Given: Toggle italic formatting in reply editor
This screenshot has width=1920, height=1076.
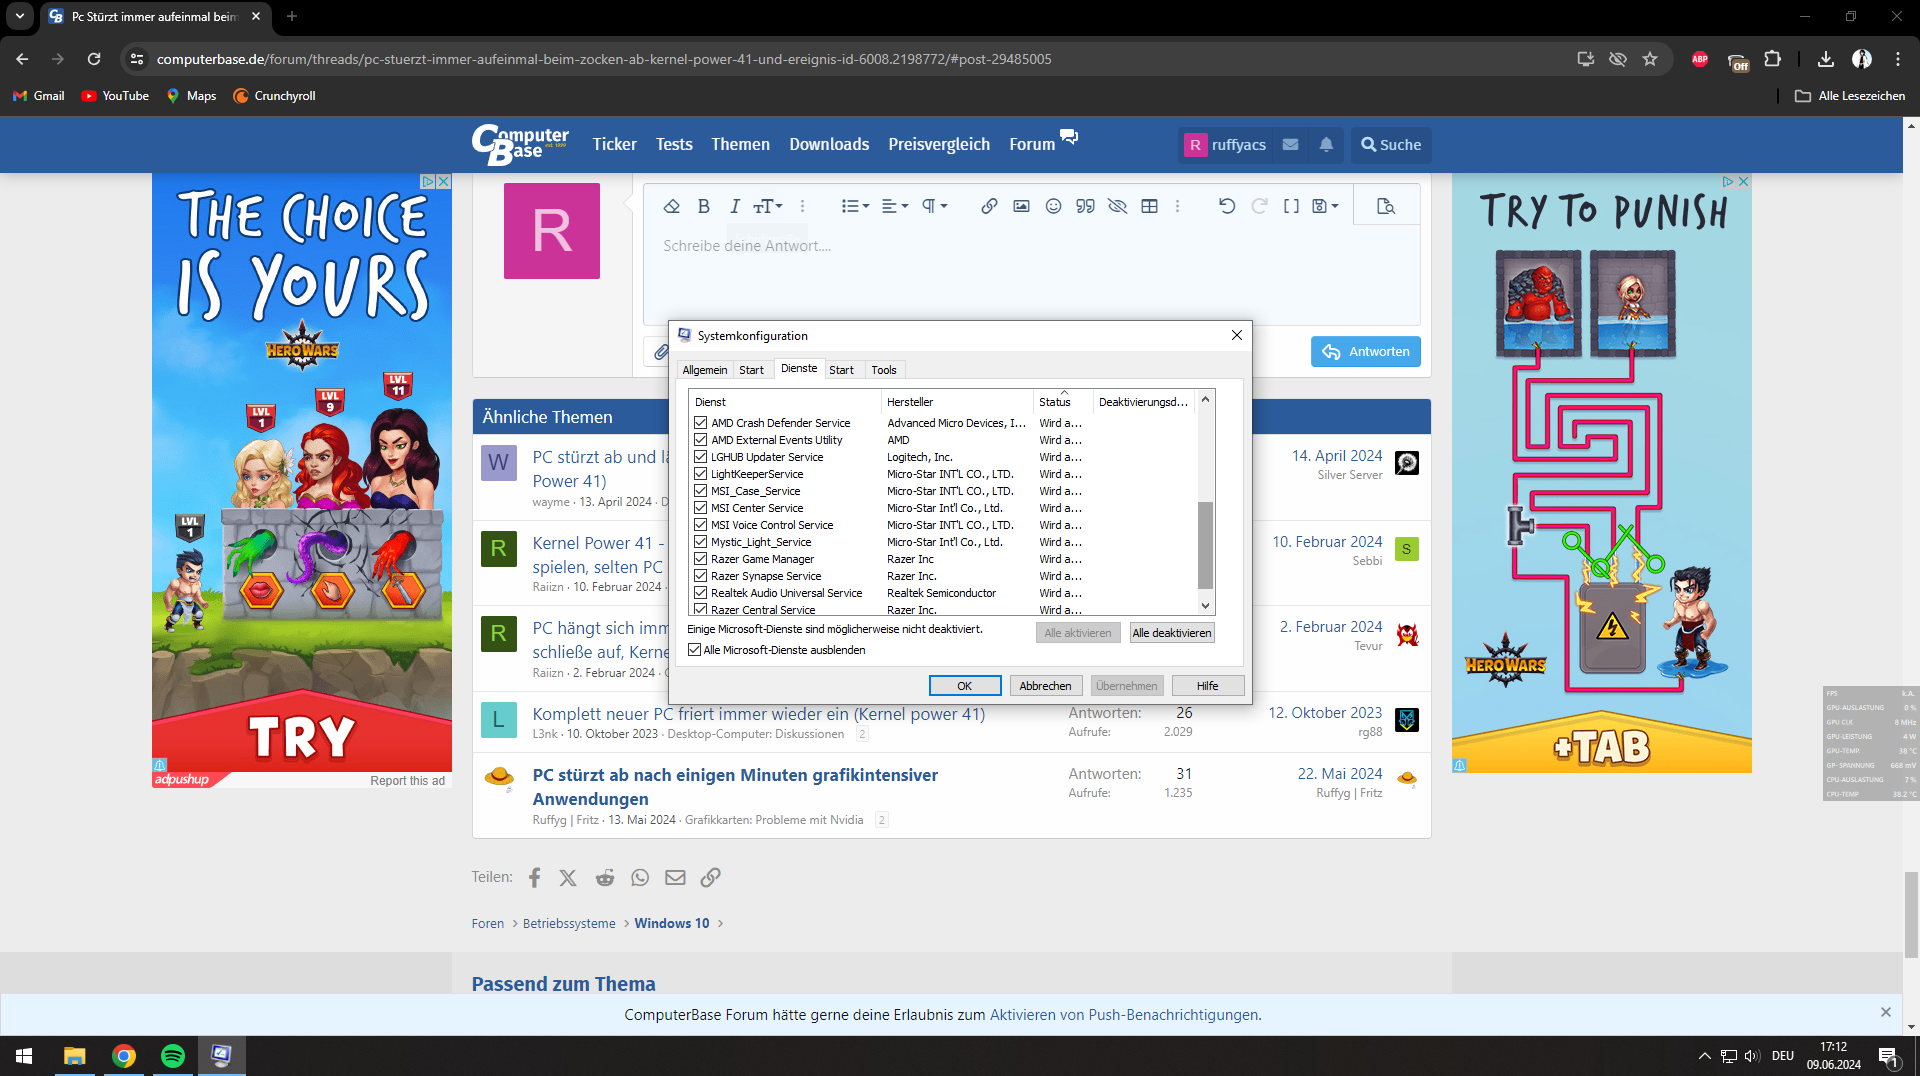Looking at the screenshot, I should point(735,206).
